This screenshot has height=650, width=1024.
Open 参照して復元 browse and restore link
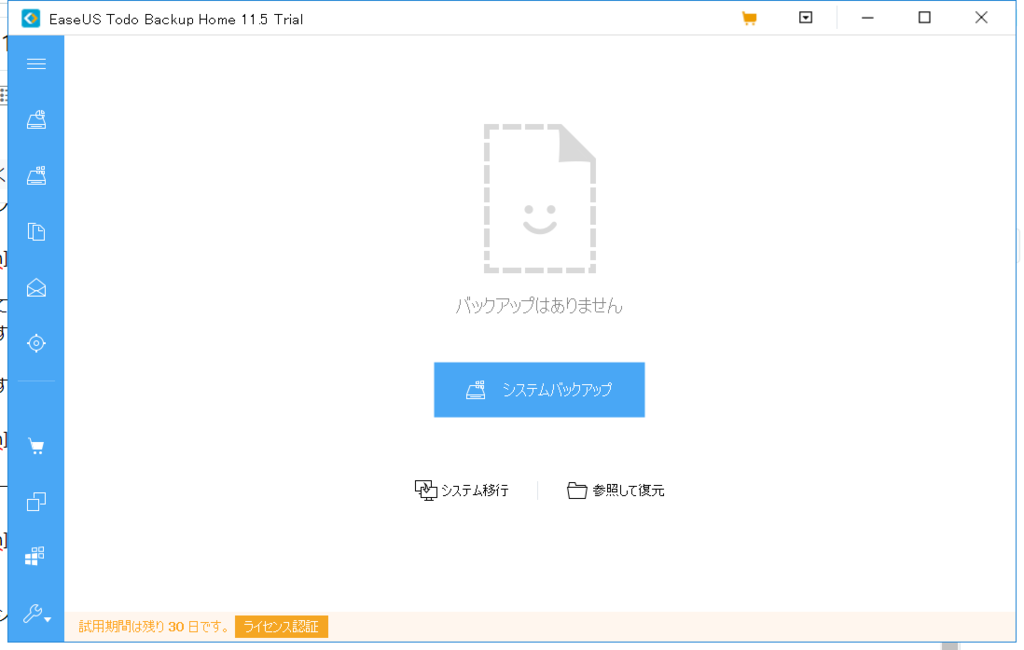click(x=626, y=490)
